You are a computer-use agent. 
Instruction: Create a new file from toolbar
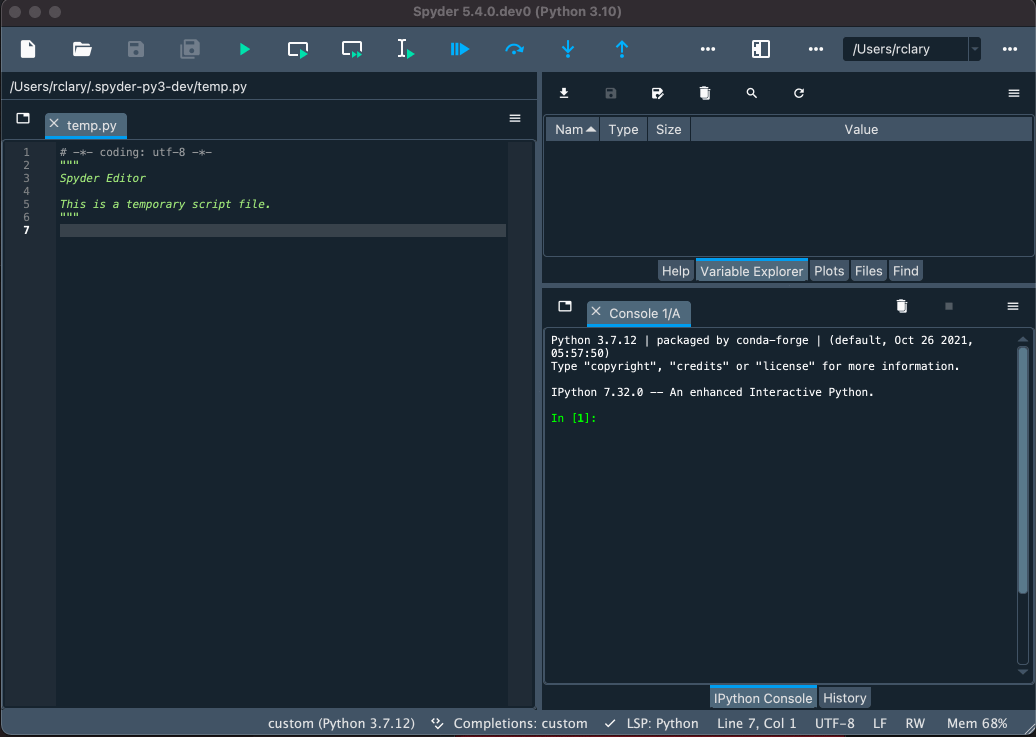coord(28,49)
